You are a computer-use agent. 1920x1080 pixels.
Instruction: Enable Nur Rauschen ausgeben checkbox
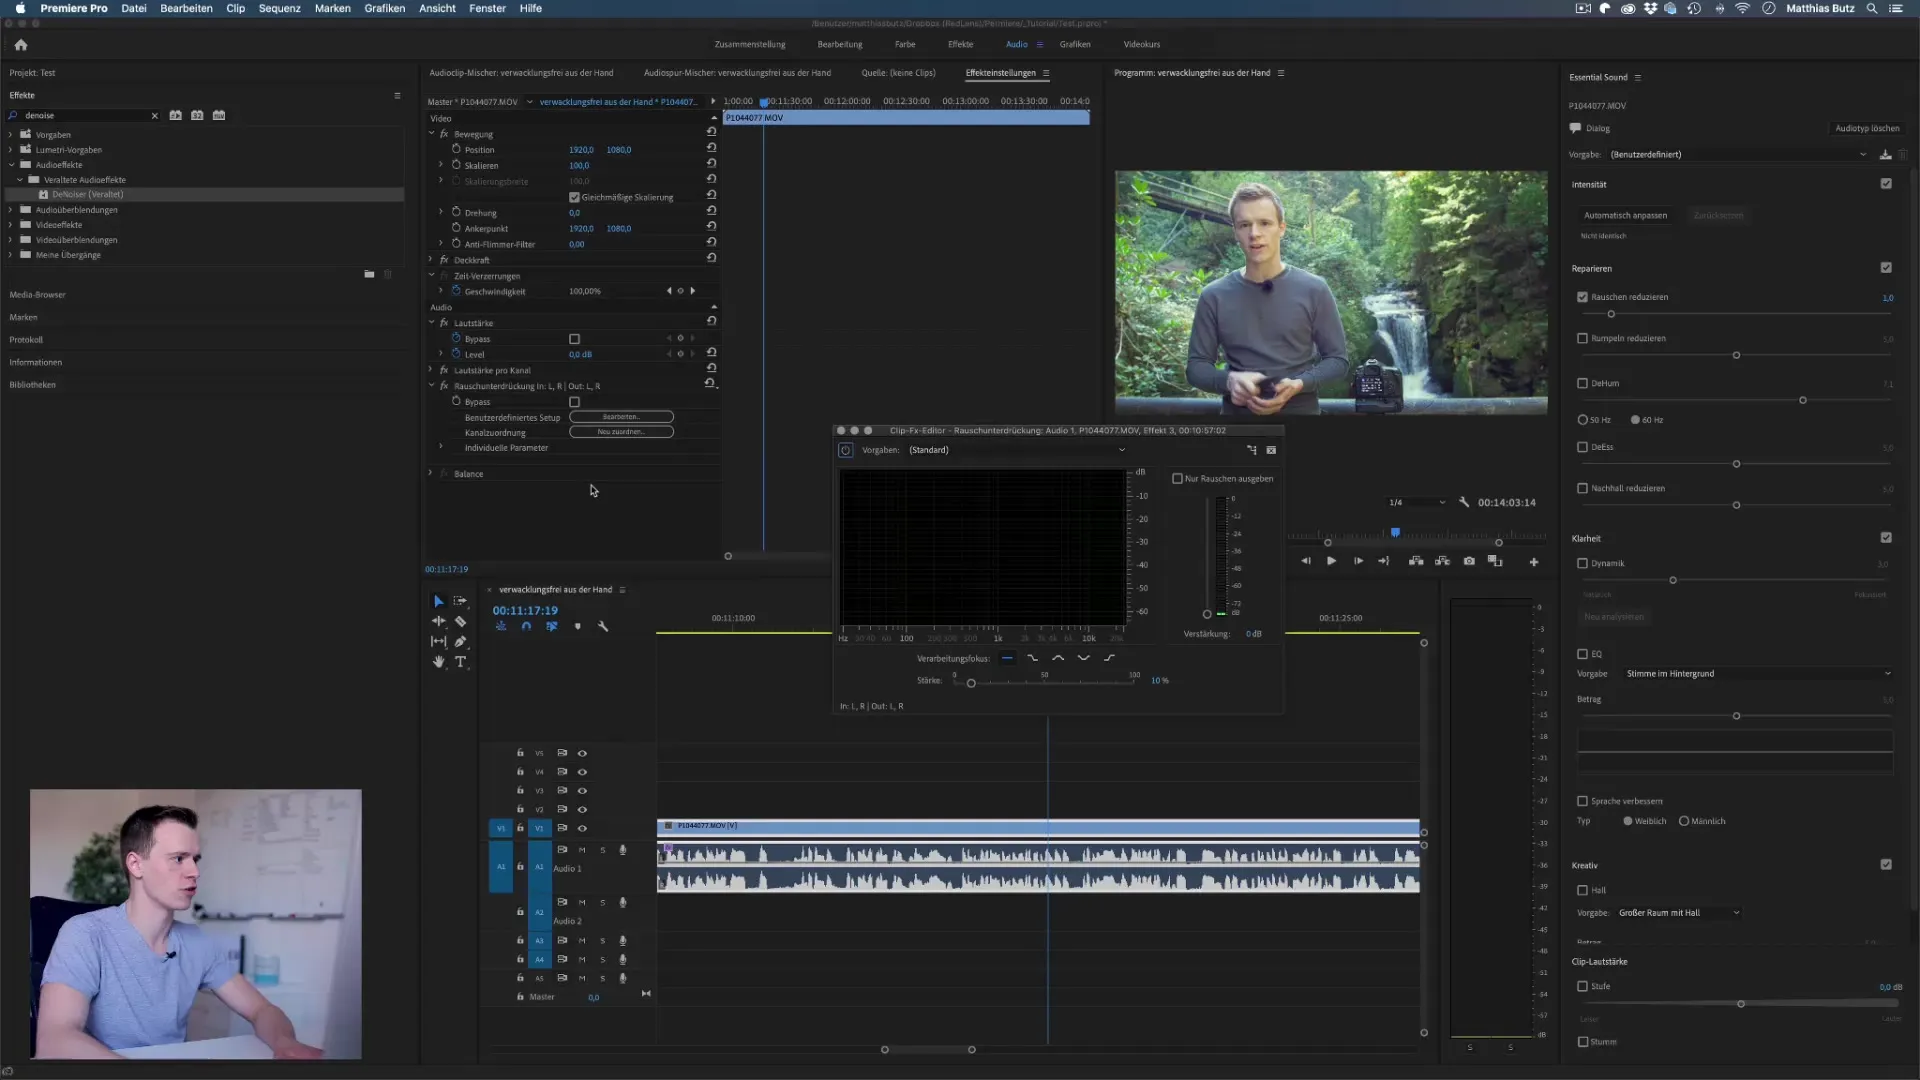point(1177,479)
